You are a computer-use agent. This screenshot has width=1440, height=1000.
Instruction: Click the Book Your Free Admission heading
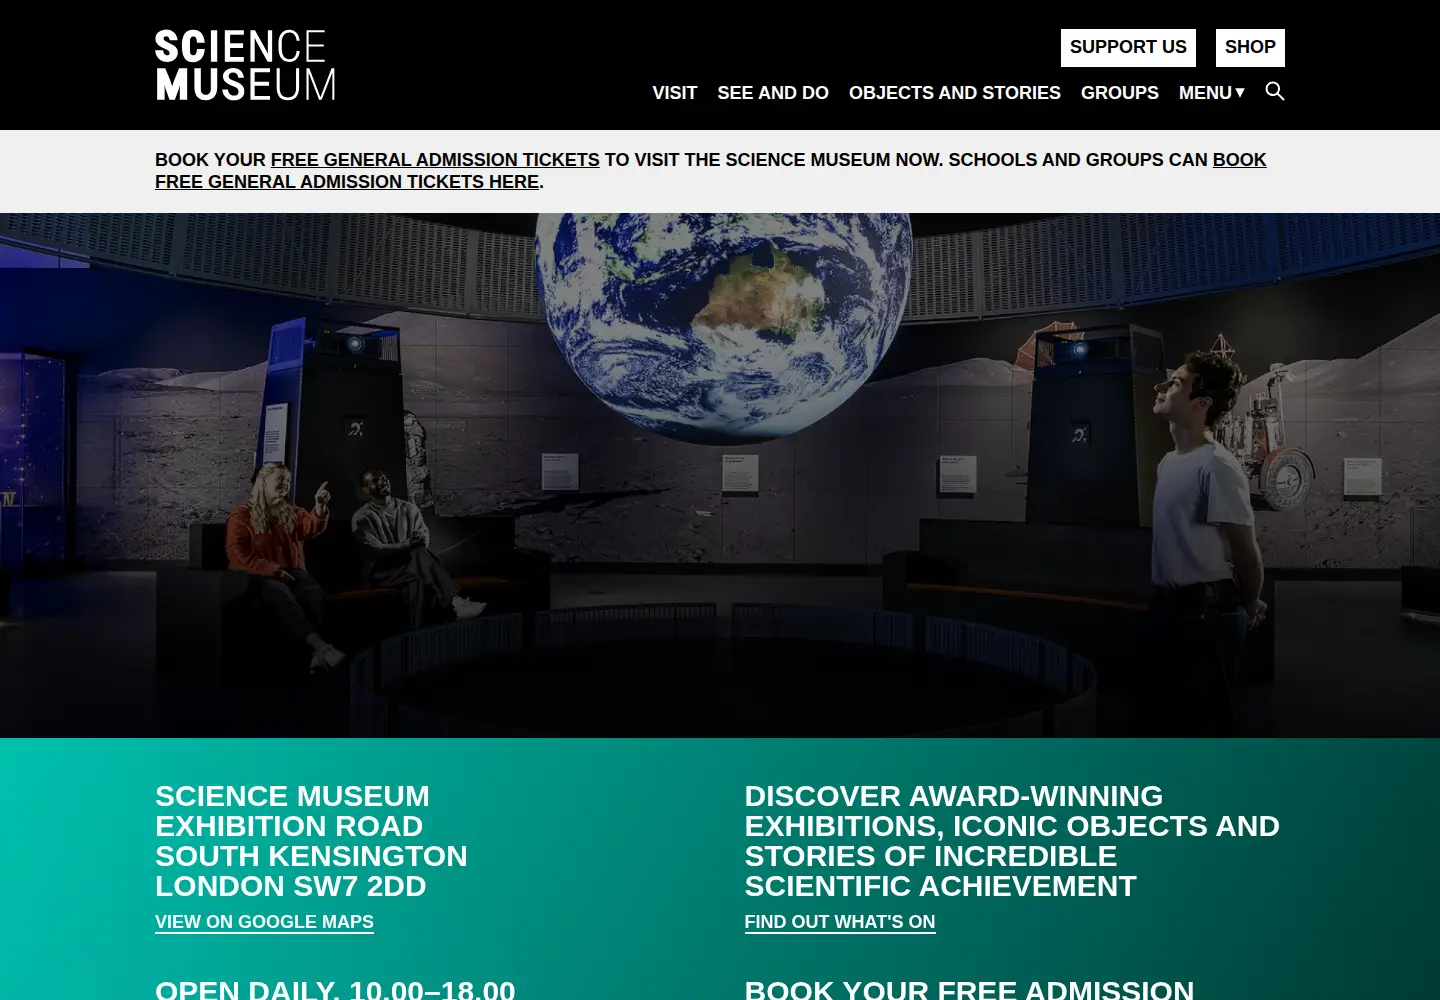tap(969, 989)
